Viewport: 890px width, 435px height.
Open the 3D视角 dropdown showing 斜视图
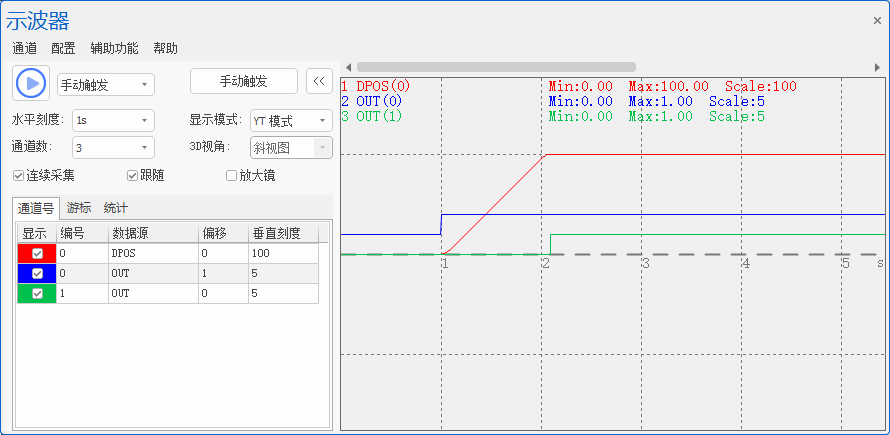(291, 148)
